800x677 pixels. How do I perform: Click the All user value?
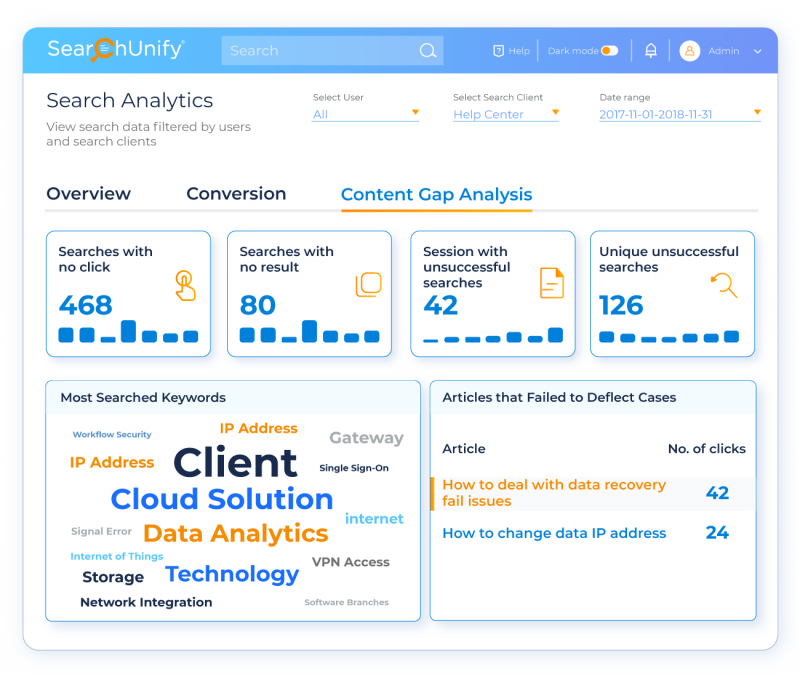click(x=320, y=115)
